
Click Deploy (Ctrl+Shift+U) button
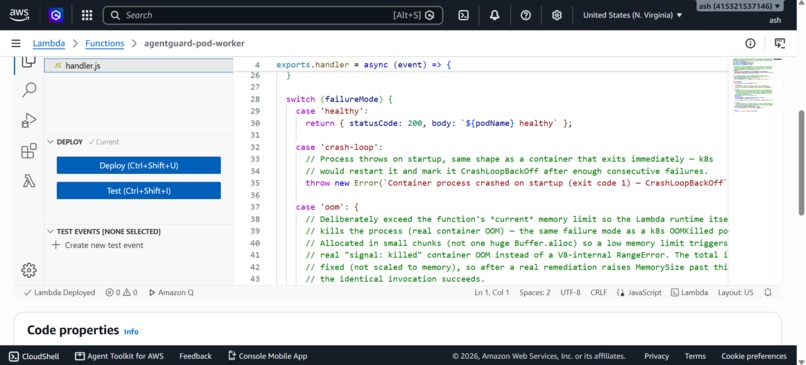139,166
